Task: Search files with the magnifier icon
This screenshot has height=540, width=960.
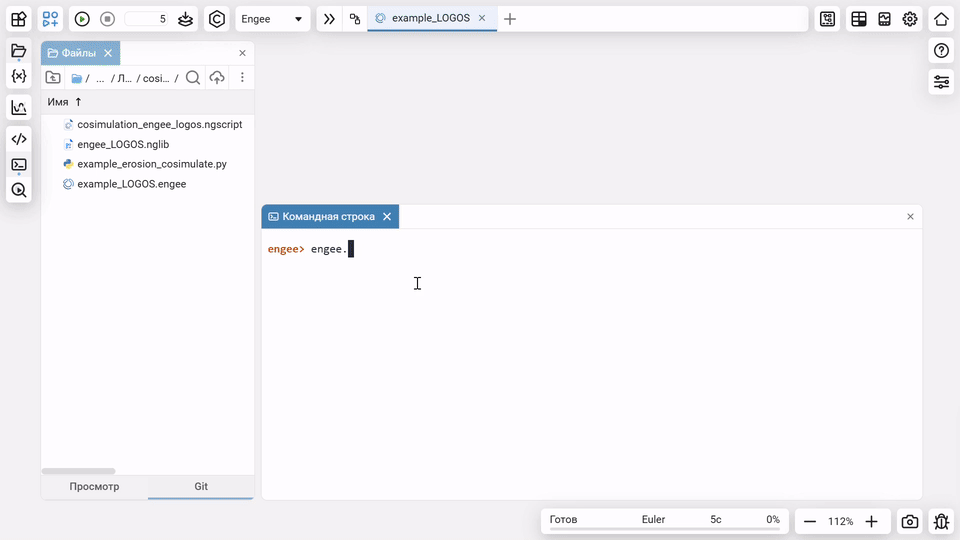Action: [x=193, y=78]
